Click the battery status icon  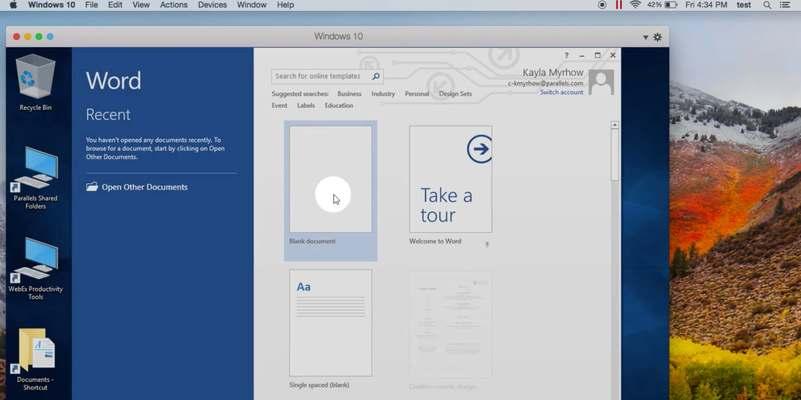[x=671, y=5]
